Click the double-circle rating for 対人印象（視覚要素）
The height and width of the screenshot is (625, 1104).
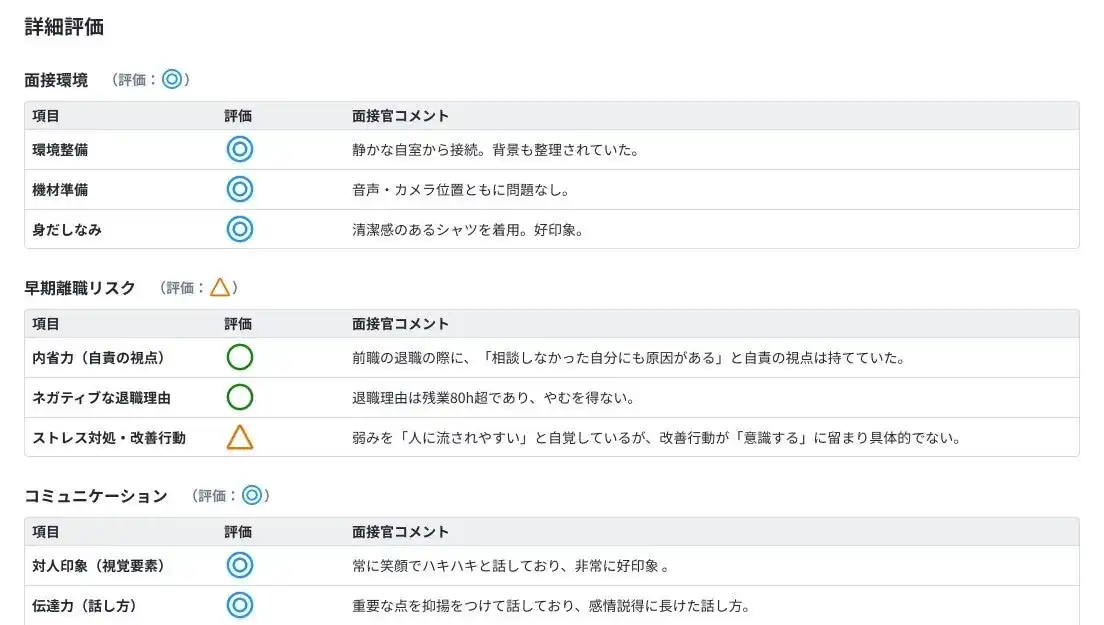239,566
